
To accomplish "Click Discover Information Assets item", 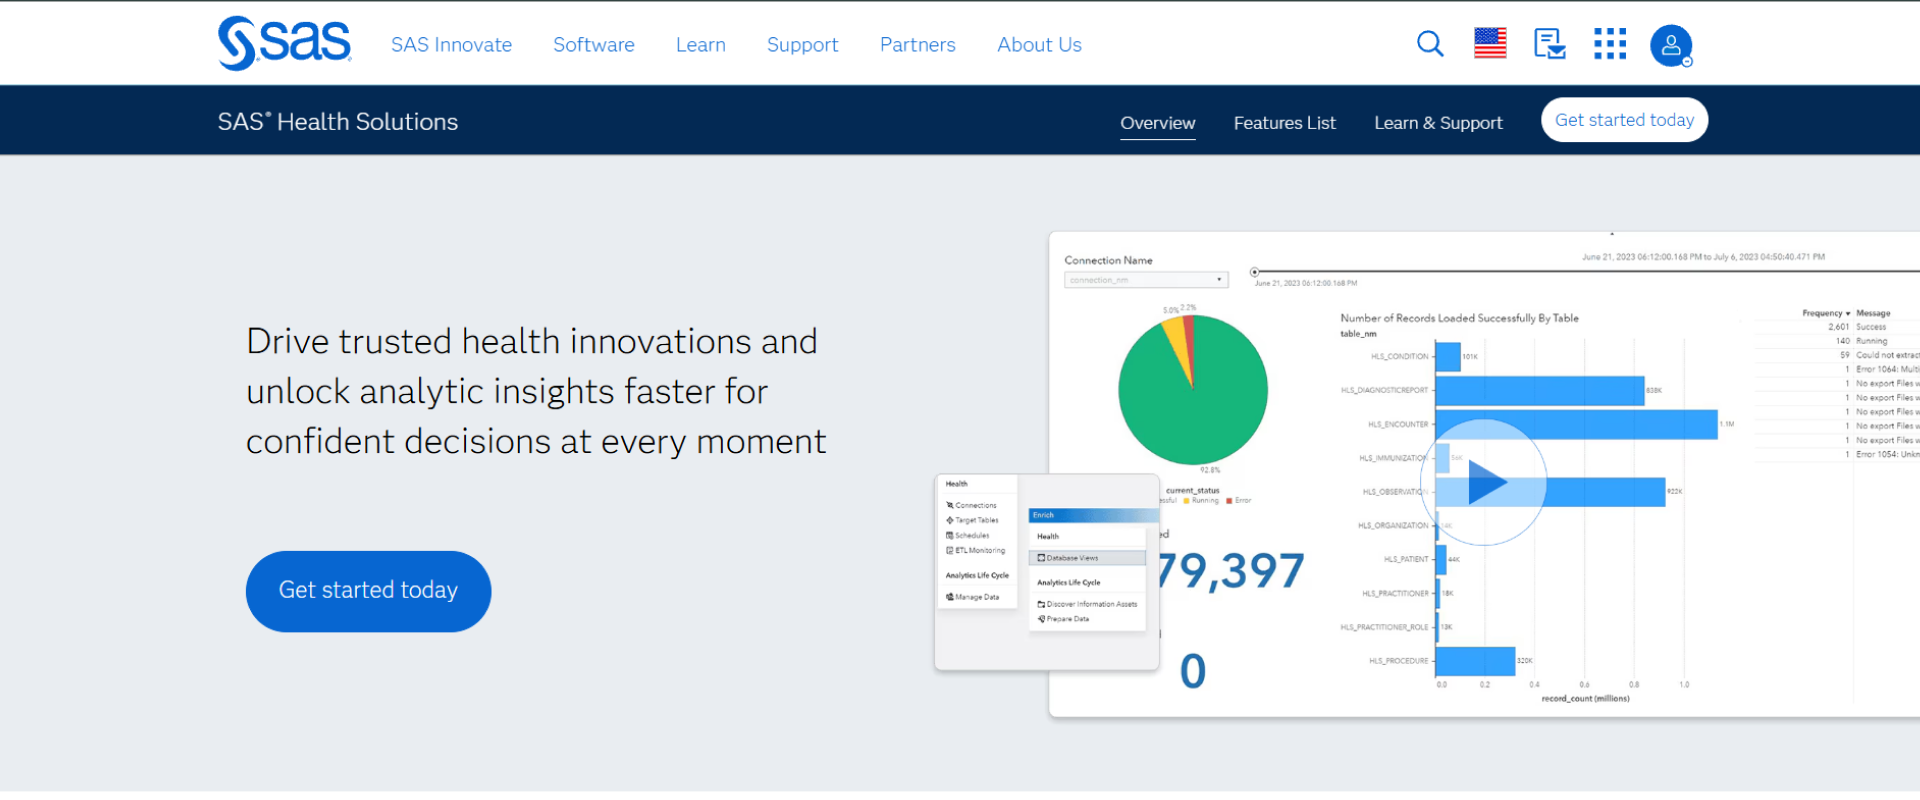I will point(1087,604).
